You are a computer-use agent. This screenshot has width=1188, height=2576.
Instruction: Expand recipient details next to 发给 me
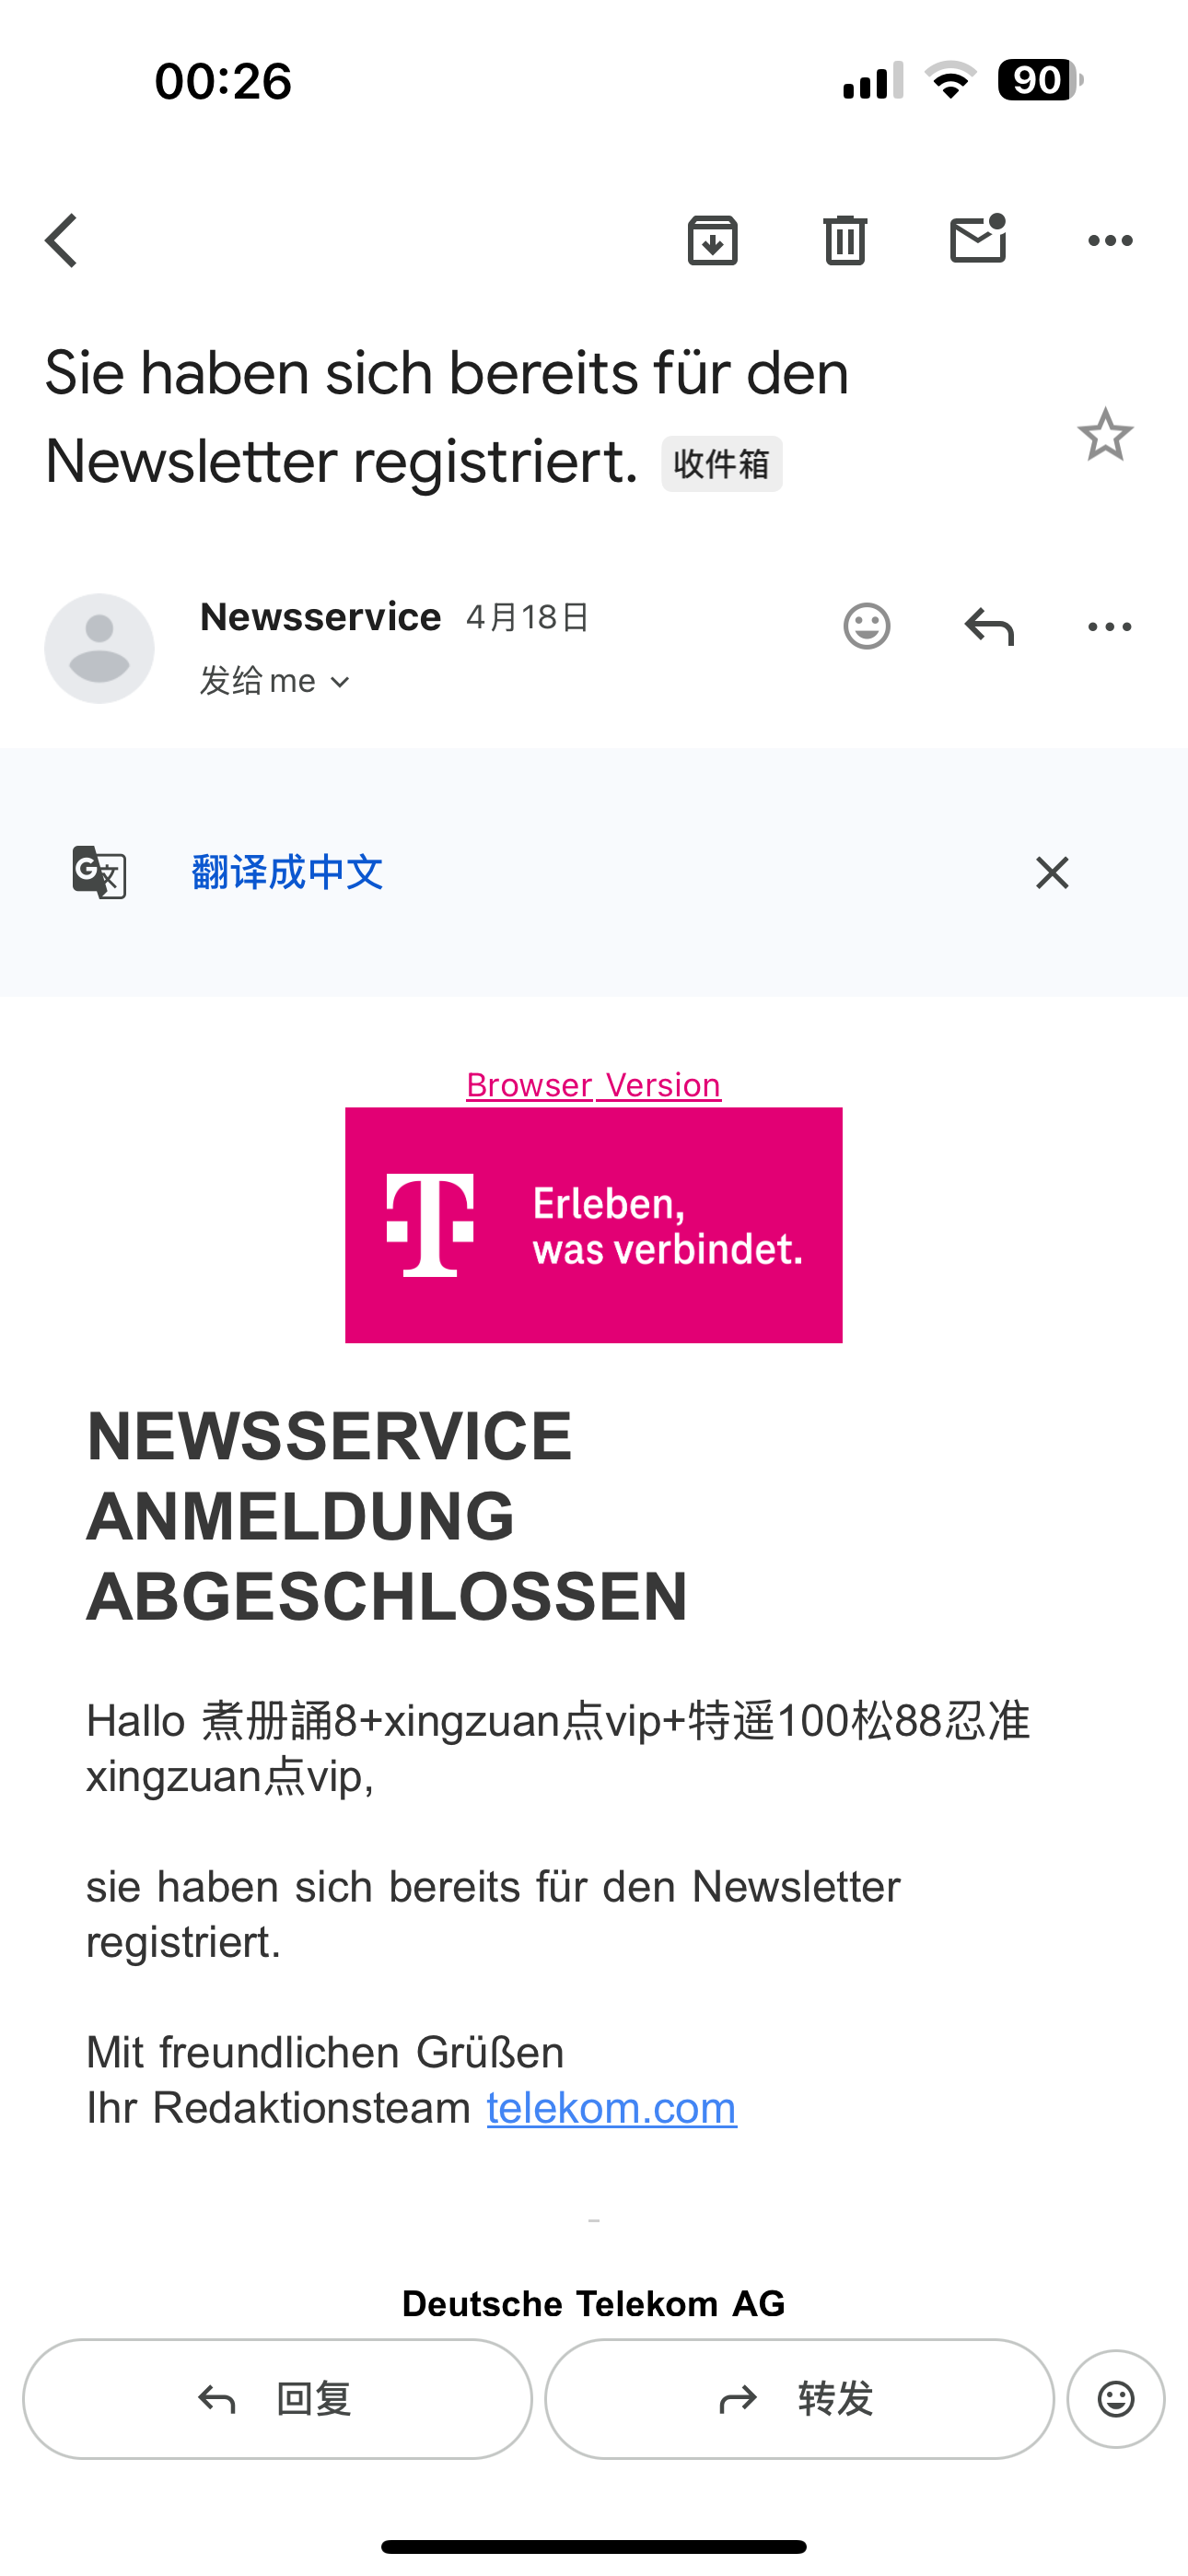[340, 682]
